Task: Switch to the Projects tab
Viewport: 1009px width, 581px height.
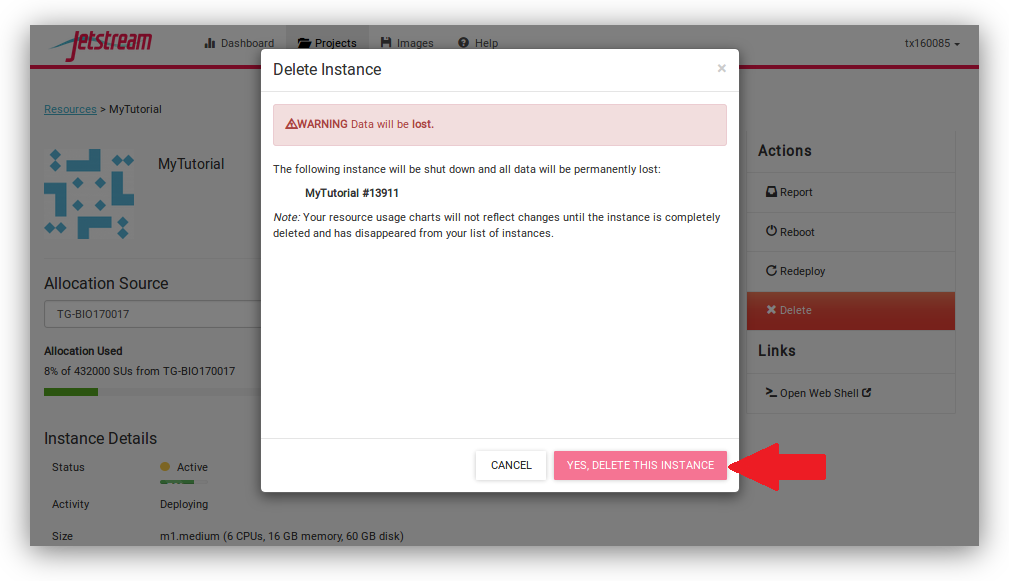Action: [327, 43]
